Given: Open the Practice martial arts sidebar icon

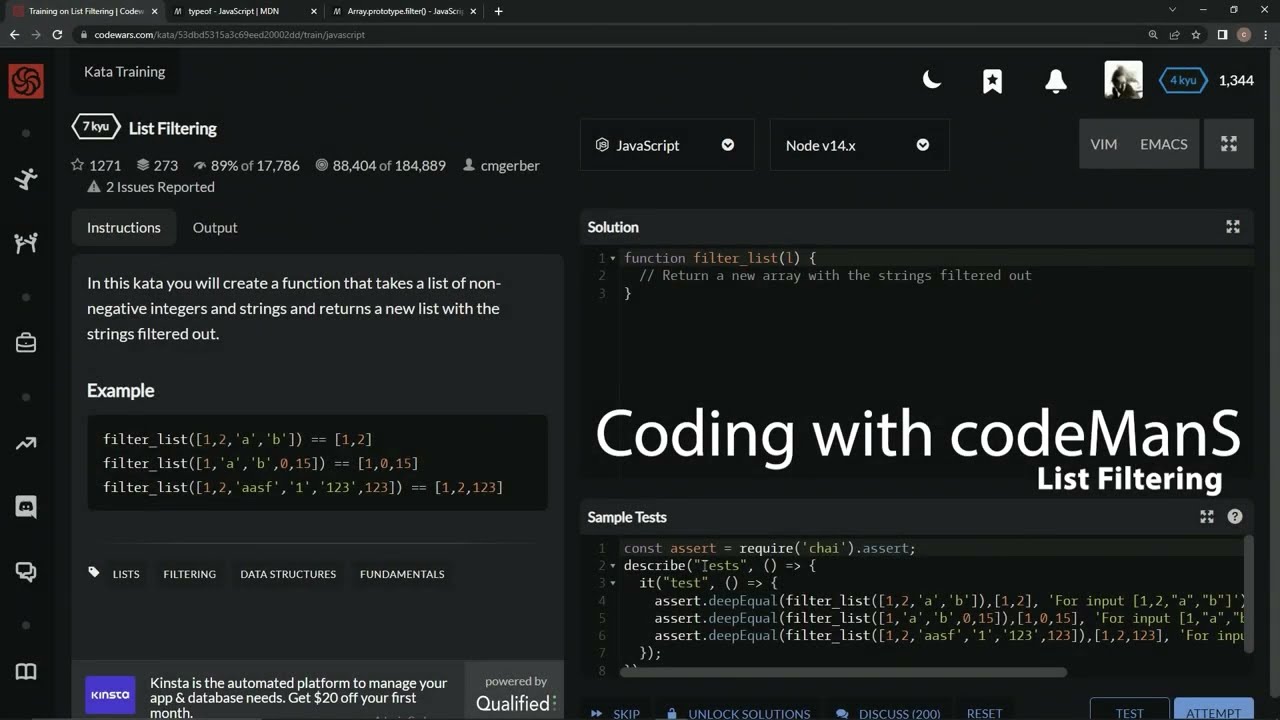Looking at the screenshot, I should pos(26,179).
